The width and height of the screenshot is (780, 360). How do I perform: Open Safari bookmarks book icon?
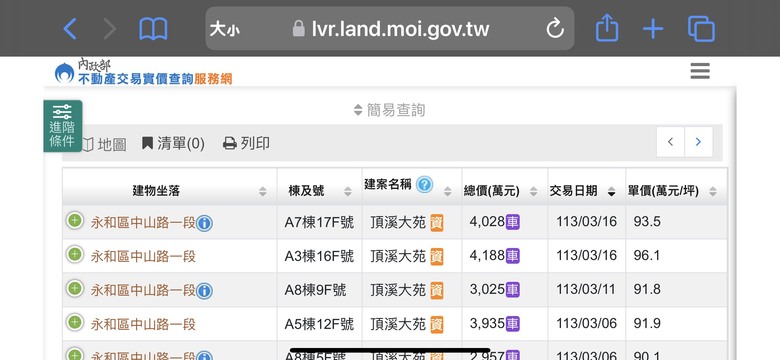153,29
